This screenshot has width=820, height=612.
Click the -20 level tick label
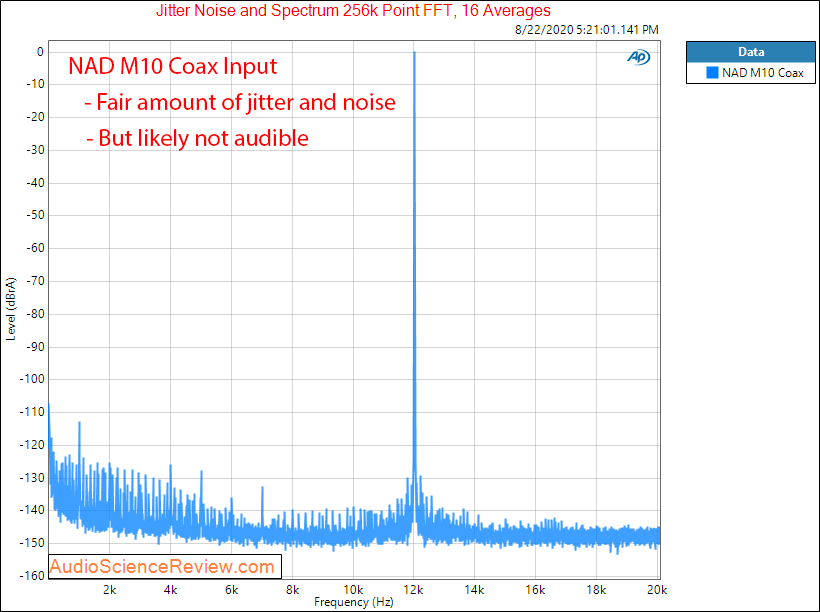tap(36, 117)
